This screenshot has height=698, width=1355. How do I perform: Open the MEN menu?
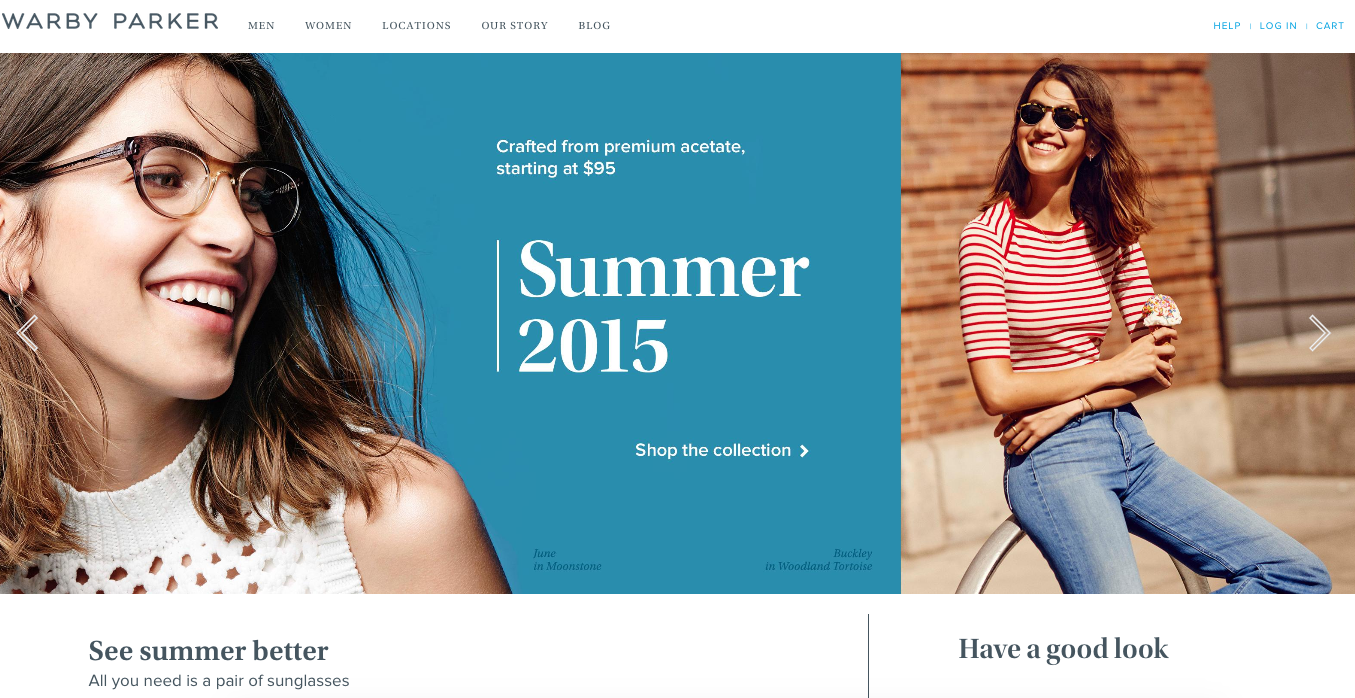[261, 26]
